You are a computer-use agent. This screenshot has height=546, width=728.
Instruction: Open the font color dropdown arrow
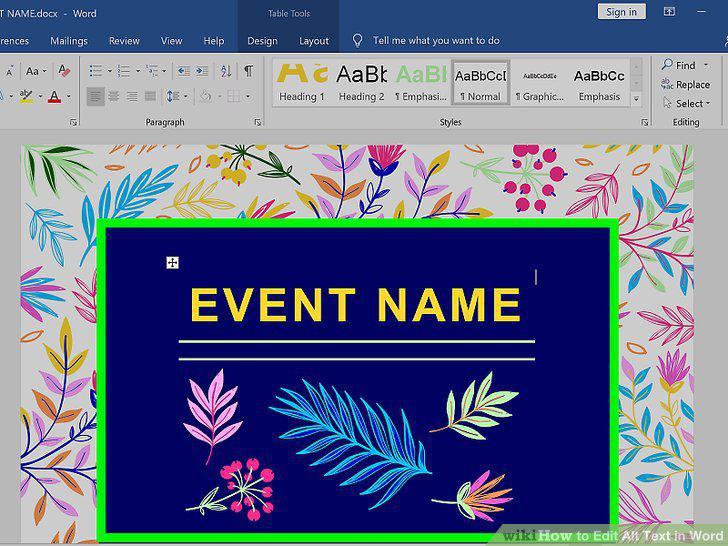point(69,97)
